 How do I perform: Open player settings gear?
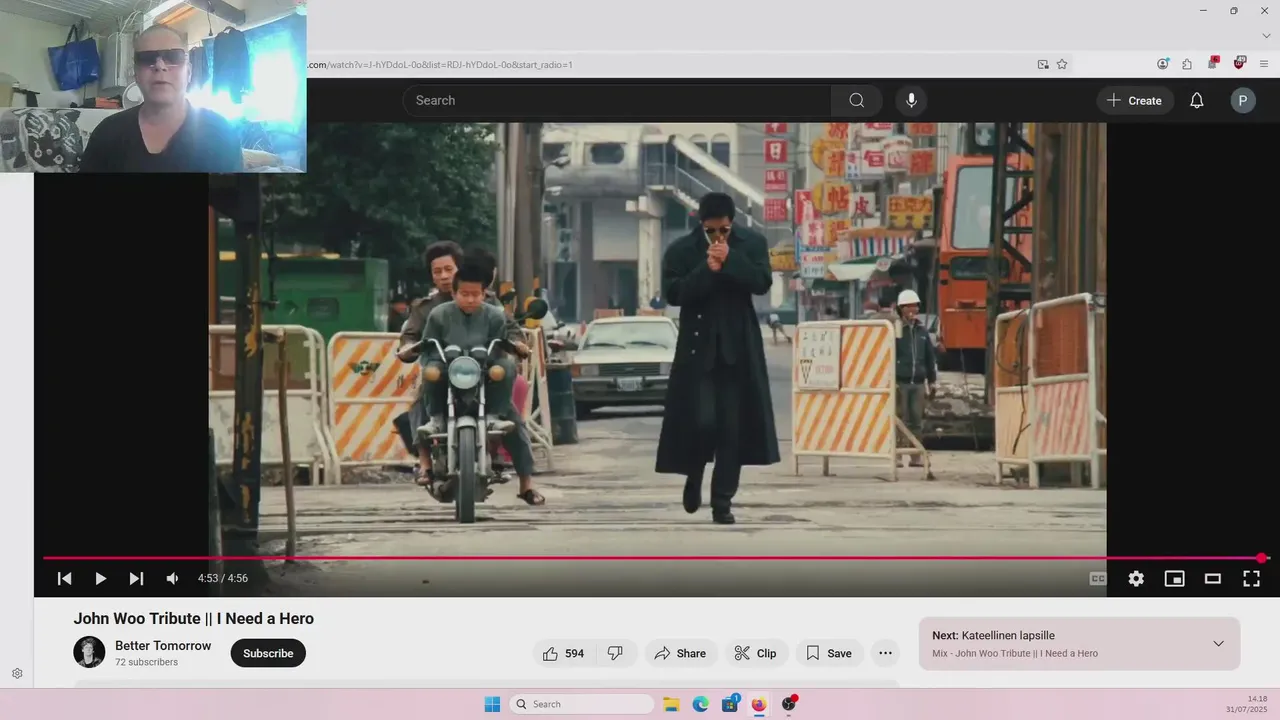1136,578
